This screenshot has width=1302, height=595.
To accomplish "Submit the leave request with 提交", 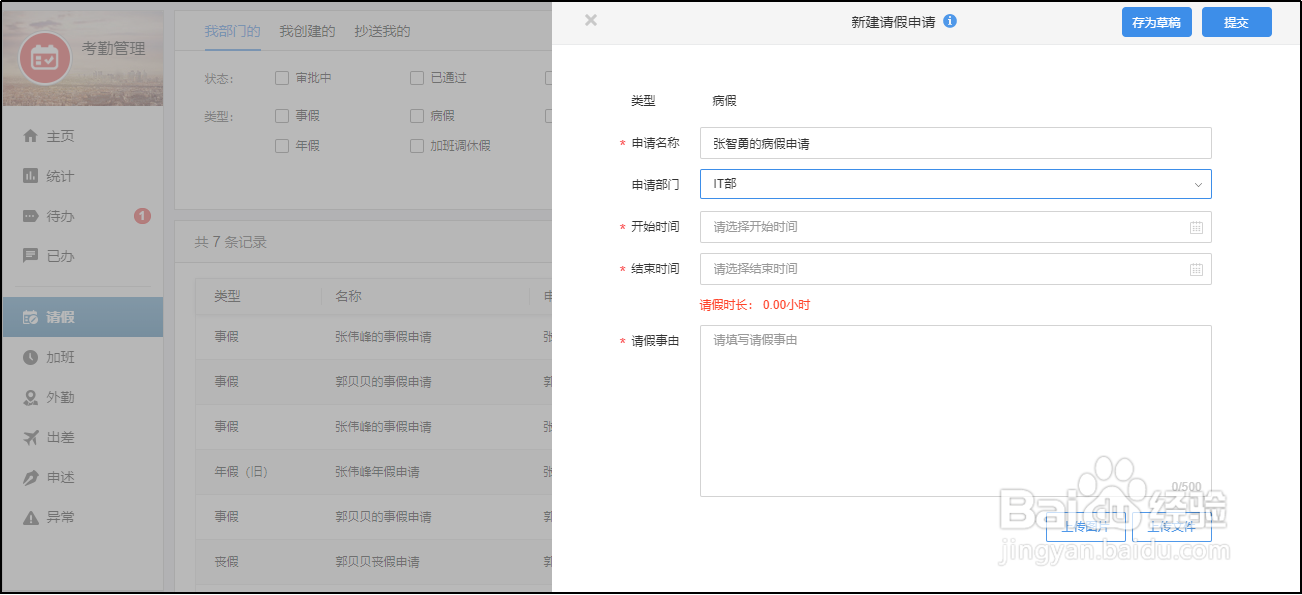I will click(x=1236, y=22).
